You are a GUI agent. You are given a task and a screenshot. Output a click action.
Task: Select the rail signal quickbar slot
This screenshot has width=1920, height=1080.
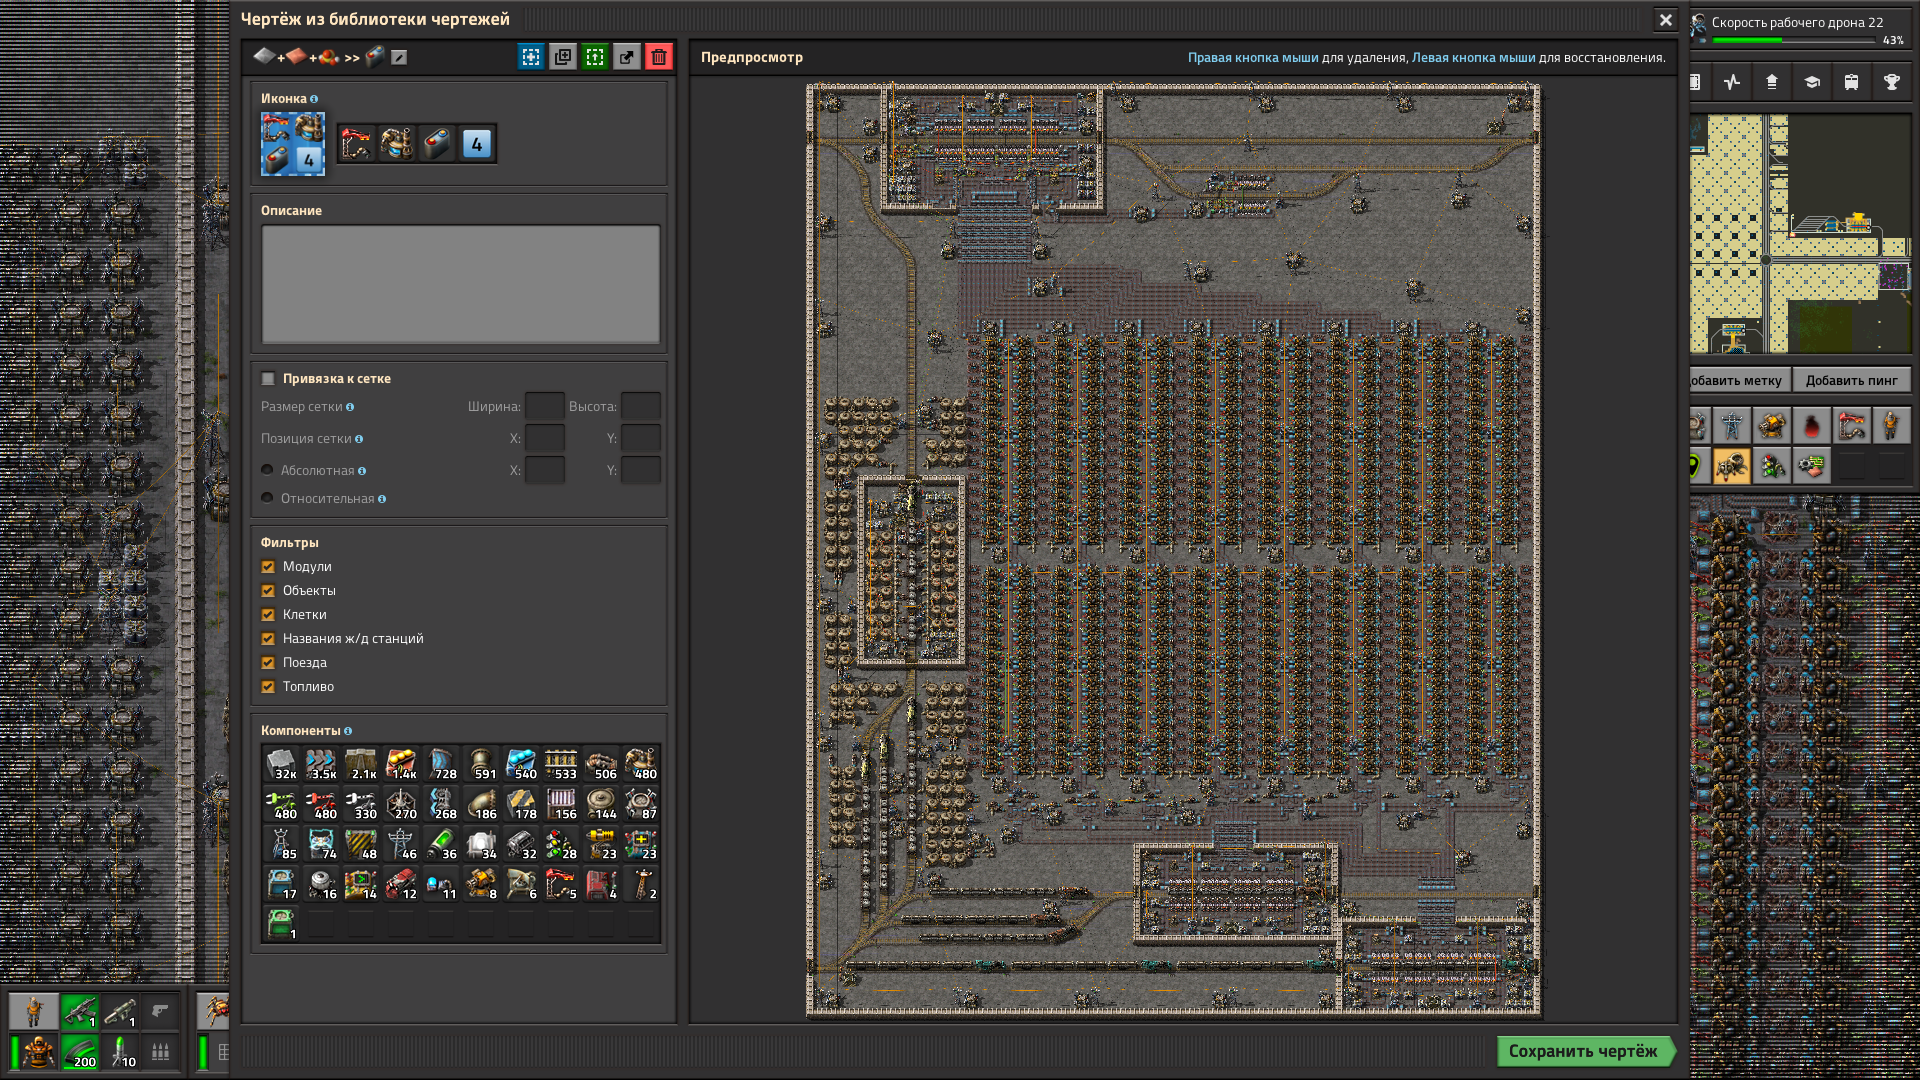1772,466
